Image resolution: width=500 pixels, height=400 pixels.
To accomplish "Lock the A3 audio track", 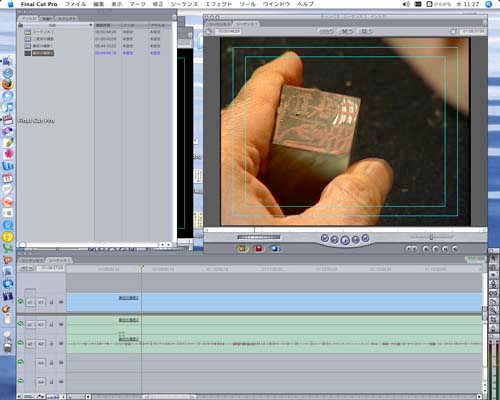I will tap(52, 363).
